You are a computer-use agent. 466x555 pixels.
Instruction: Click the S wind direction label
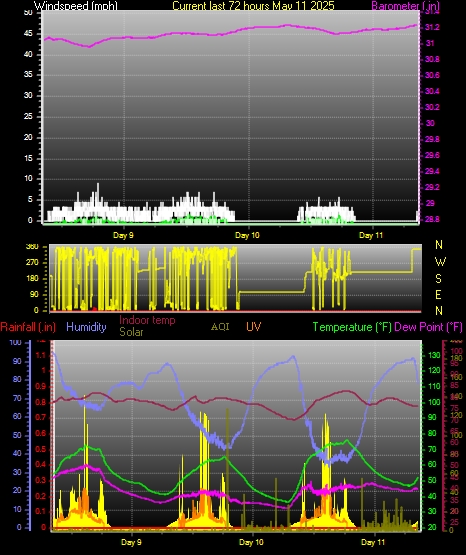pos(438,279)
